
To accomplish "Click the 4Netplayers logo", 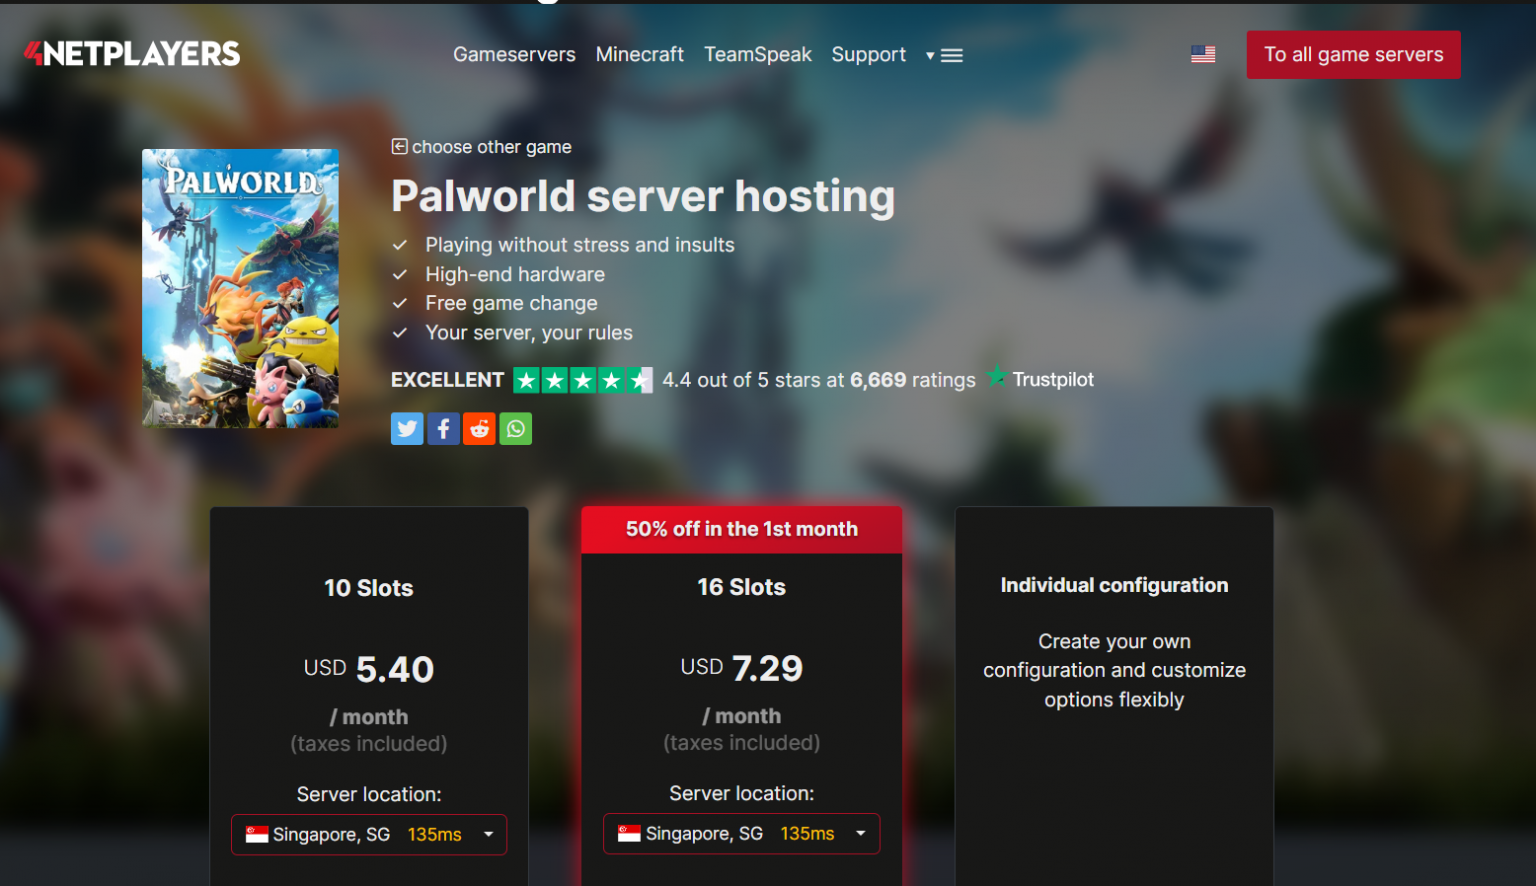I will (132, 54).
